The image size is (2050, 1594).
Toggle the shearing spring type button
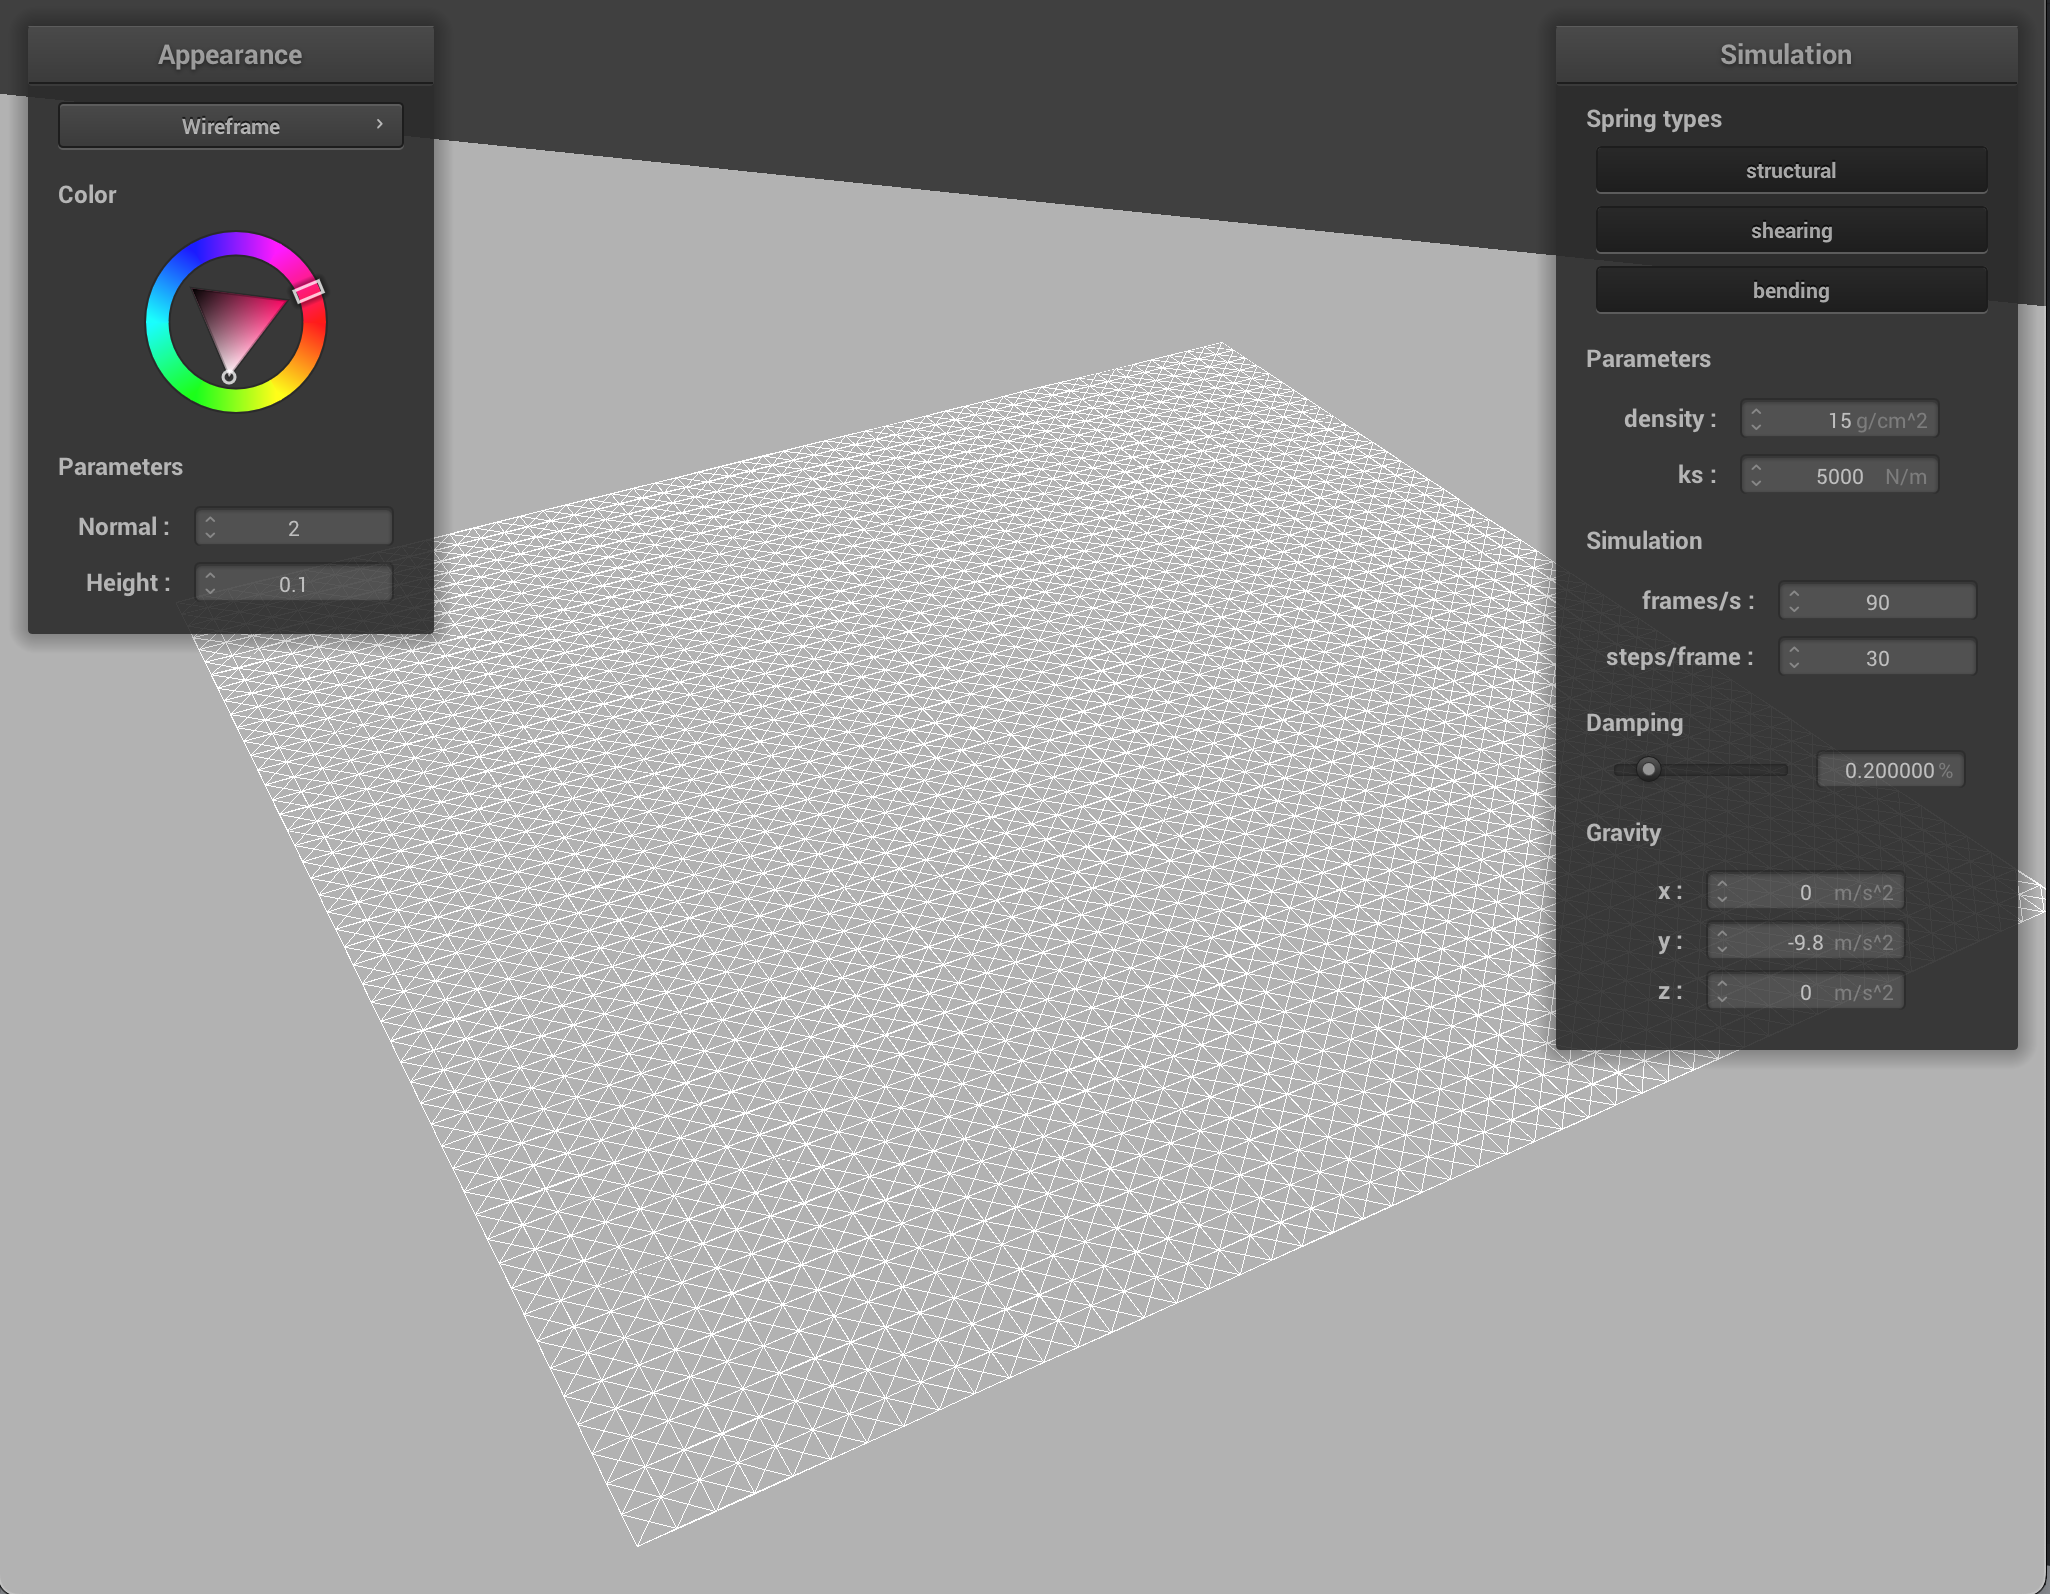tap(1791, 230)
